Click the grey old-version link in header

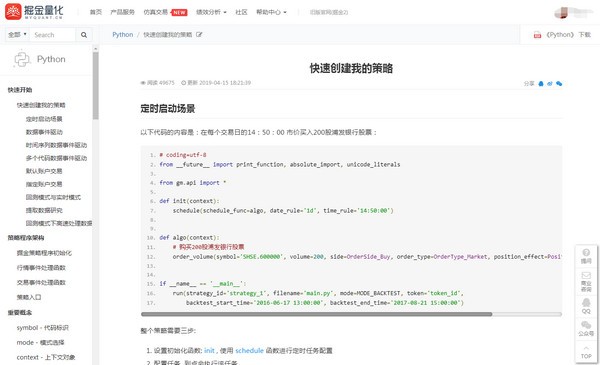pos(329,12)
